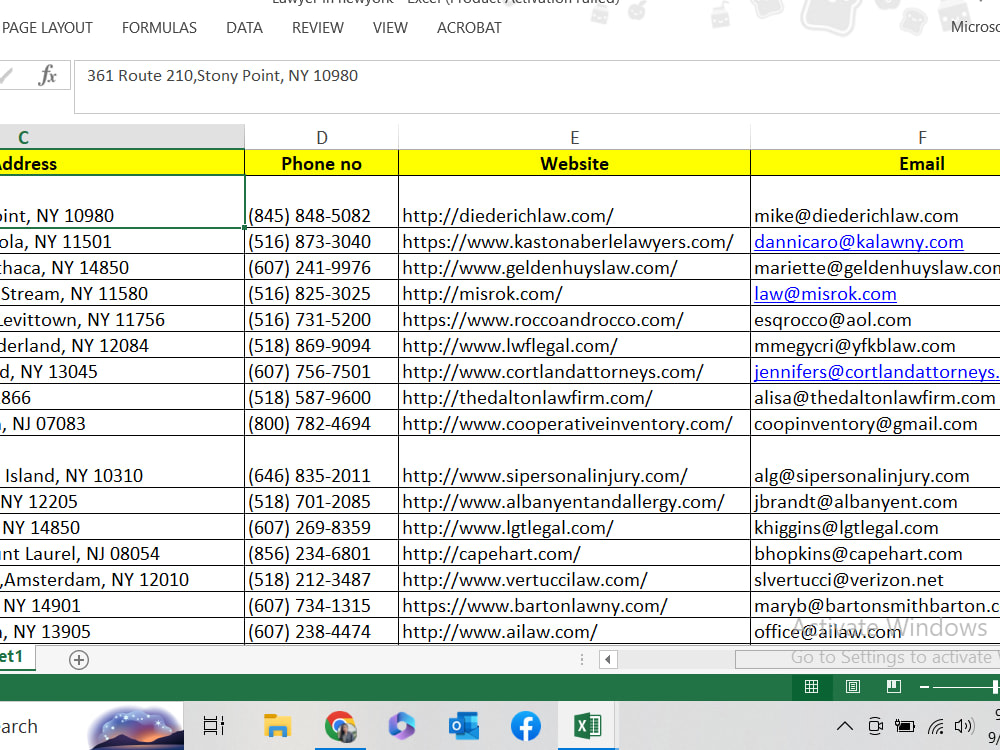Open law@misrok.com email link

(825, 294)
